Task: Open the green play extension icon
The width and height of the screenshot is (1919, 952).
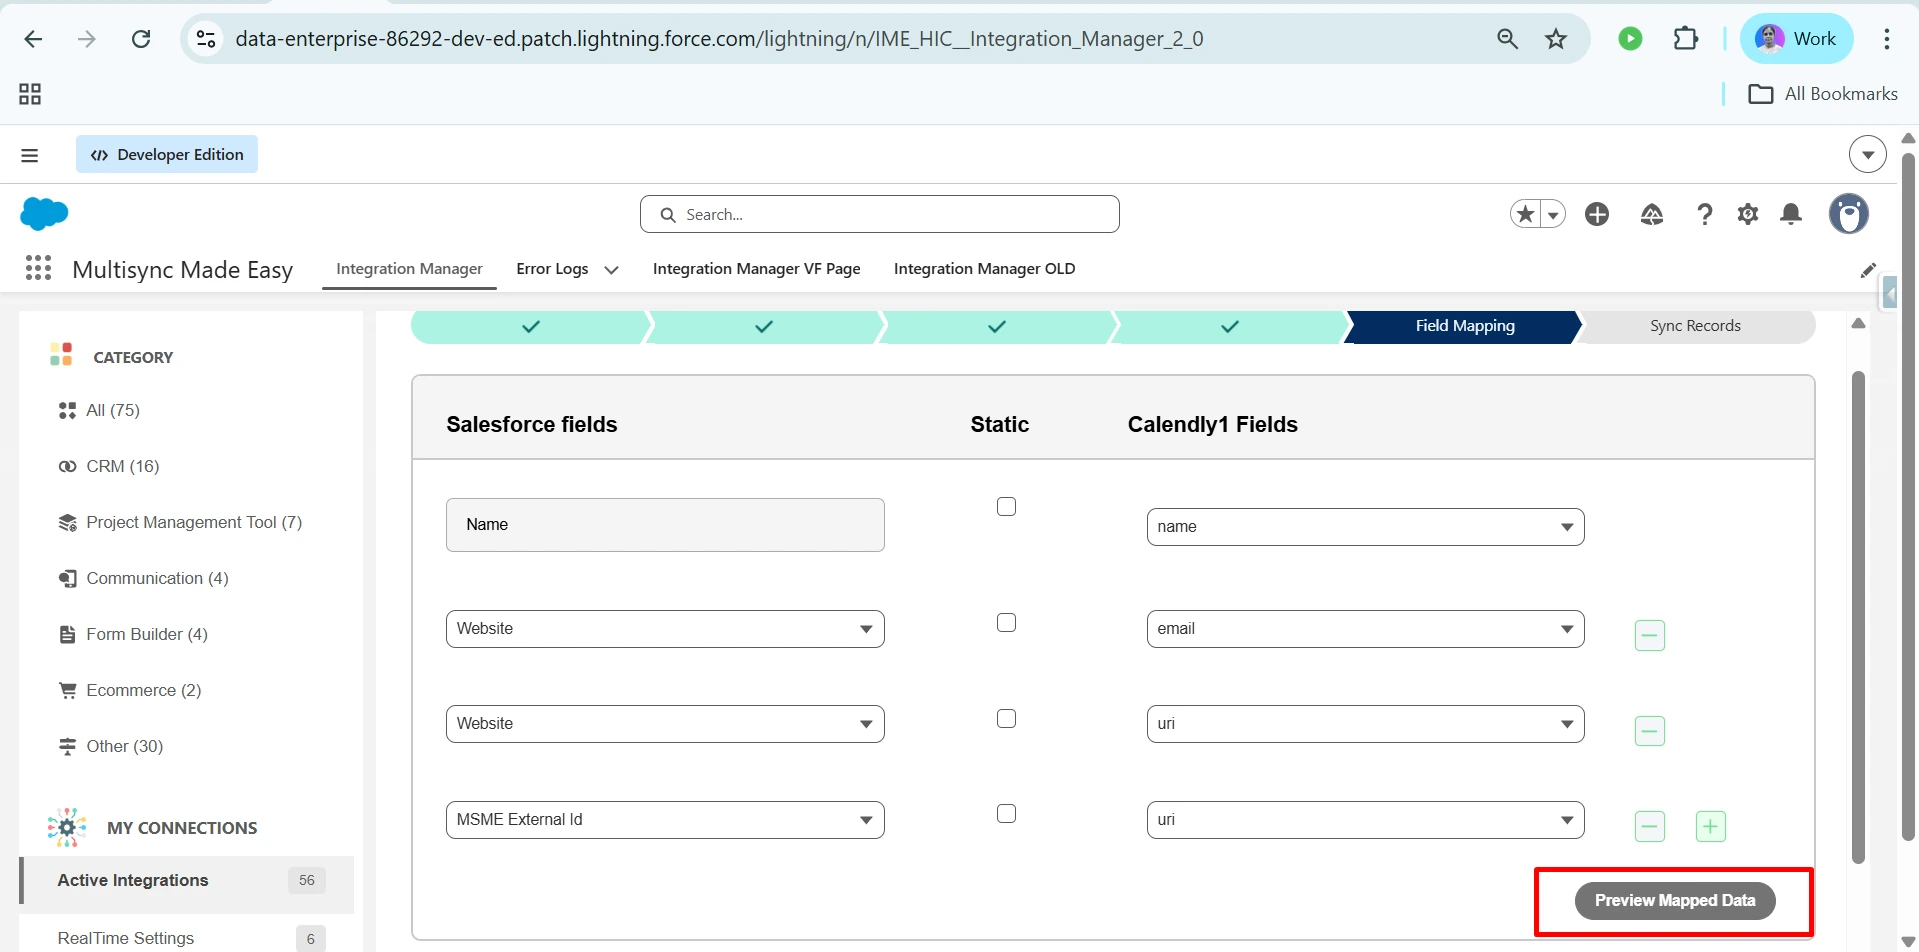Action: (x=1630, y=39)
